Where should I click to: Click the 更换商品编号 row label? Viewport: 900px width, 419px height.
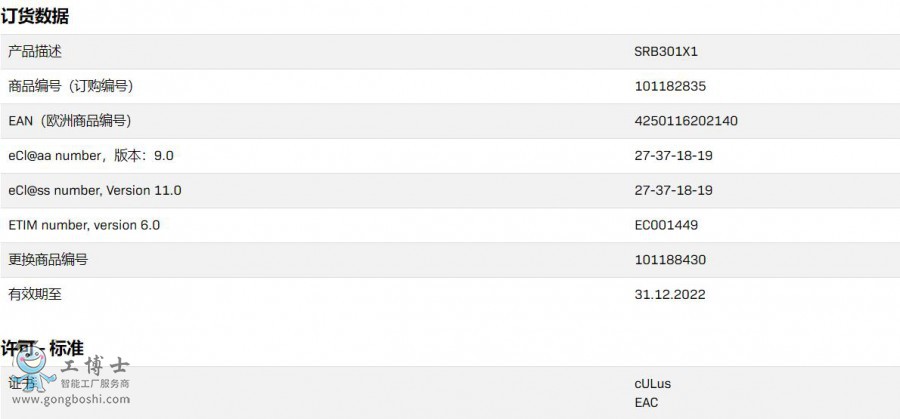point(48,260)
